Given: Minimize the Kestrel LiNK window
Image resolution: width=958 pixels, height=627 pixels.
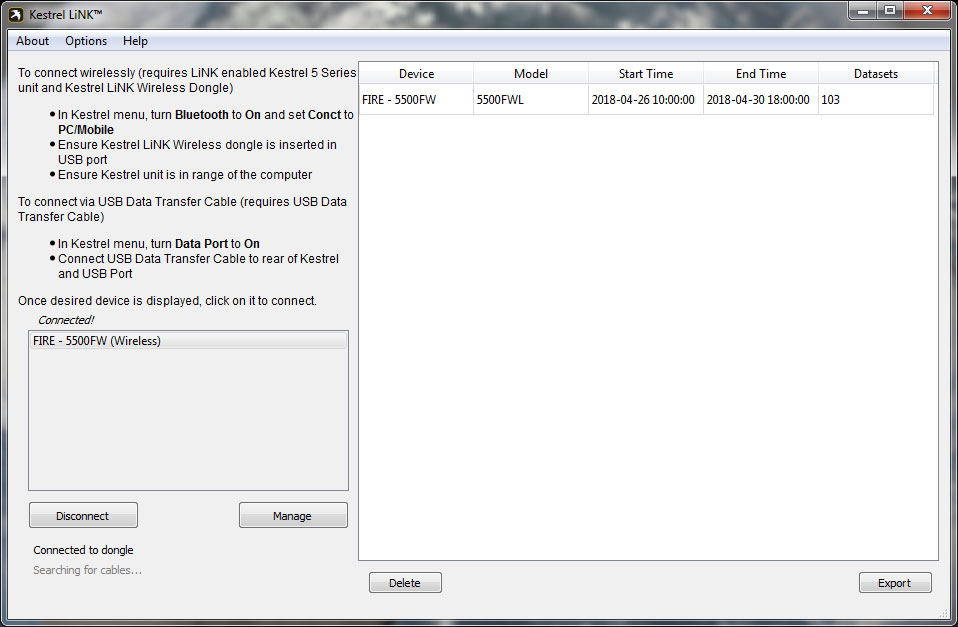Looking at the screenshot, I should (863, 10).
